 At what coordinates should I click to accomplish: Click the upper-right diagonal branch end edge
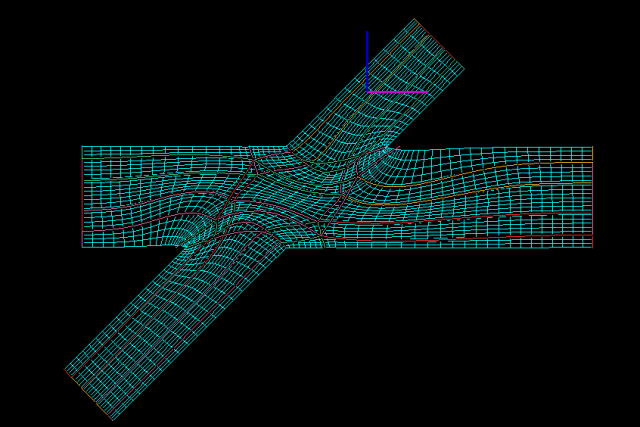click(439, 43)
